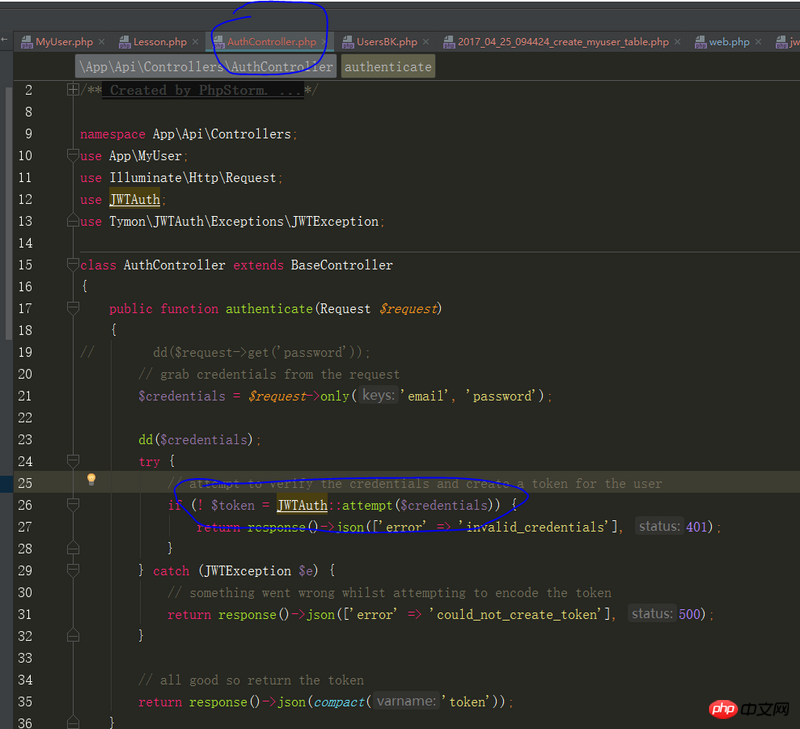This screenshot has width=800, height=729.
Task: Click the fold end marker on line 28
Action: coord(73,548)
